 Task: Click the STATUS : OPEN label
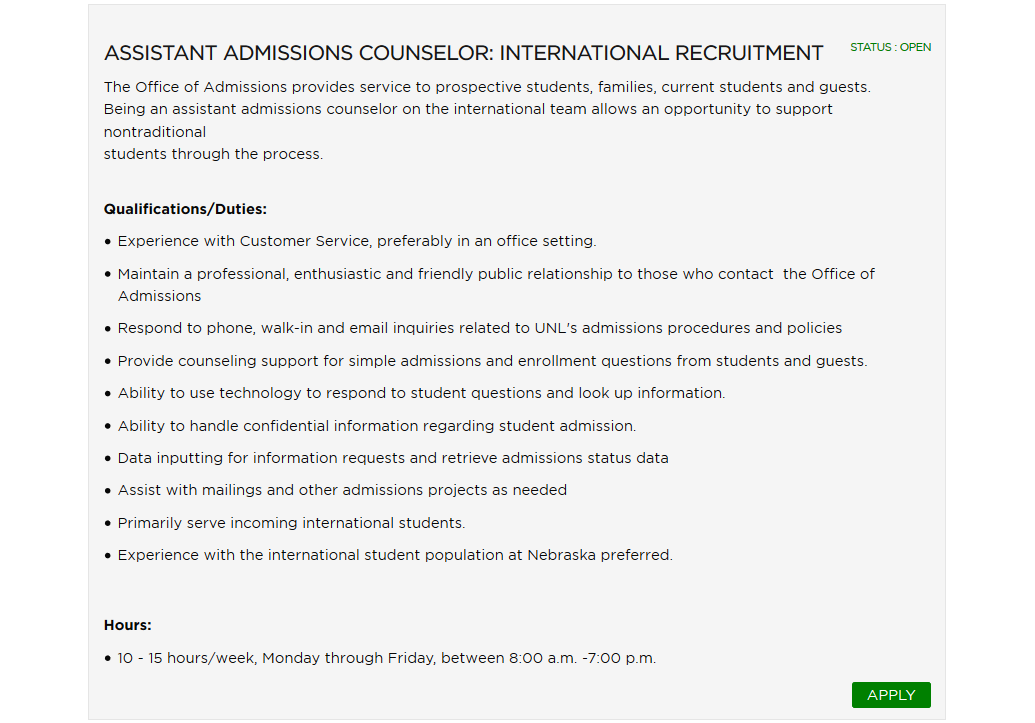pos(890,47)
